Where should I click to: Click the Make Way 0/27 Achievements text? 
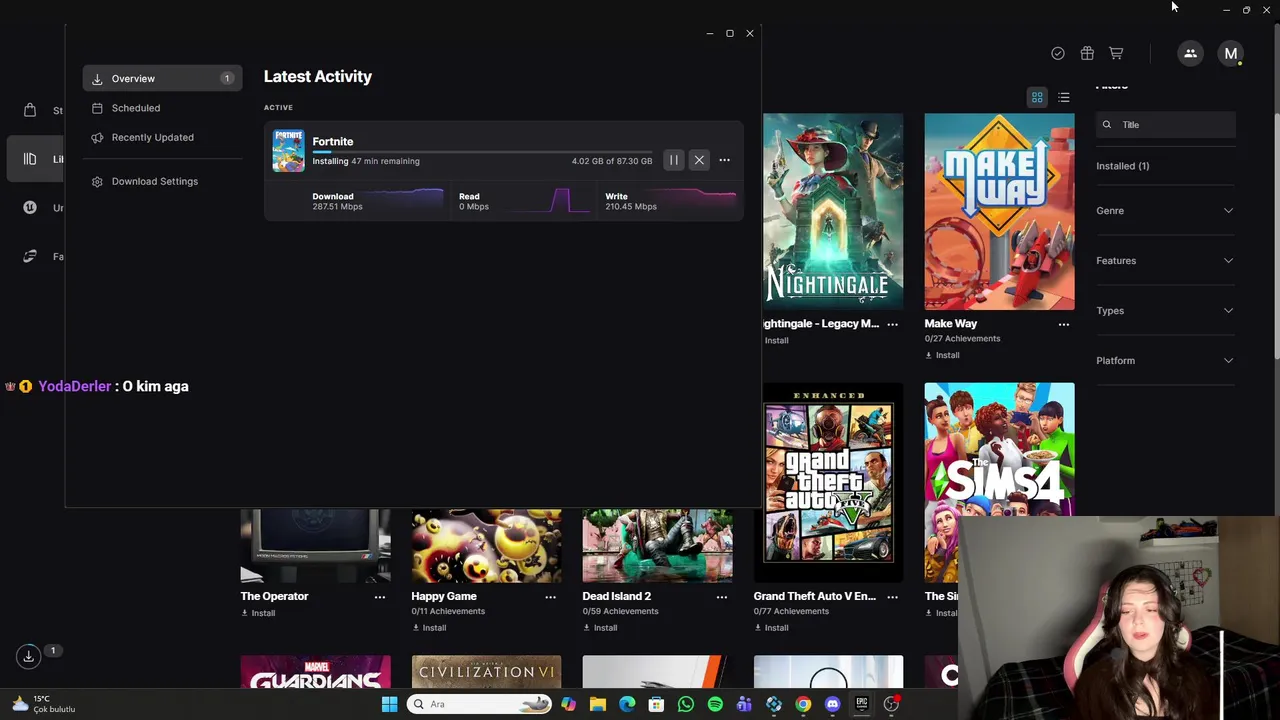tap(962, 339)
